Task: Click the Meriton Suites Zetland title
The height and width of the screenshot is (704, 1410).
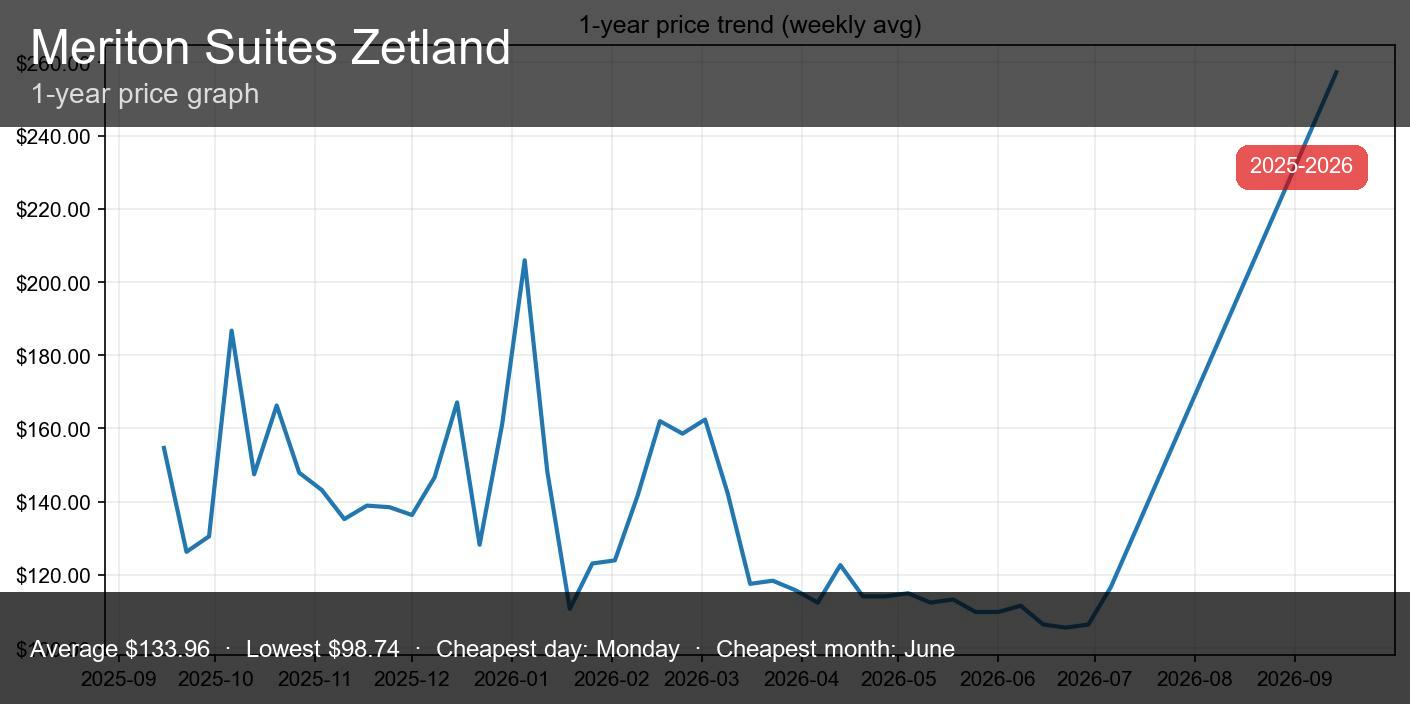Action: pyautogui.click(x=270, y=48)
